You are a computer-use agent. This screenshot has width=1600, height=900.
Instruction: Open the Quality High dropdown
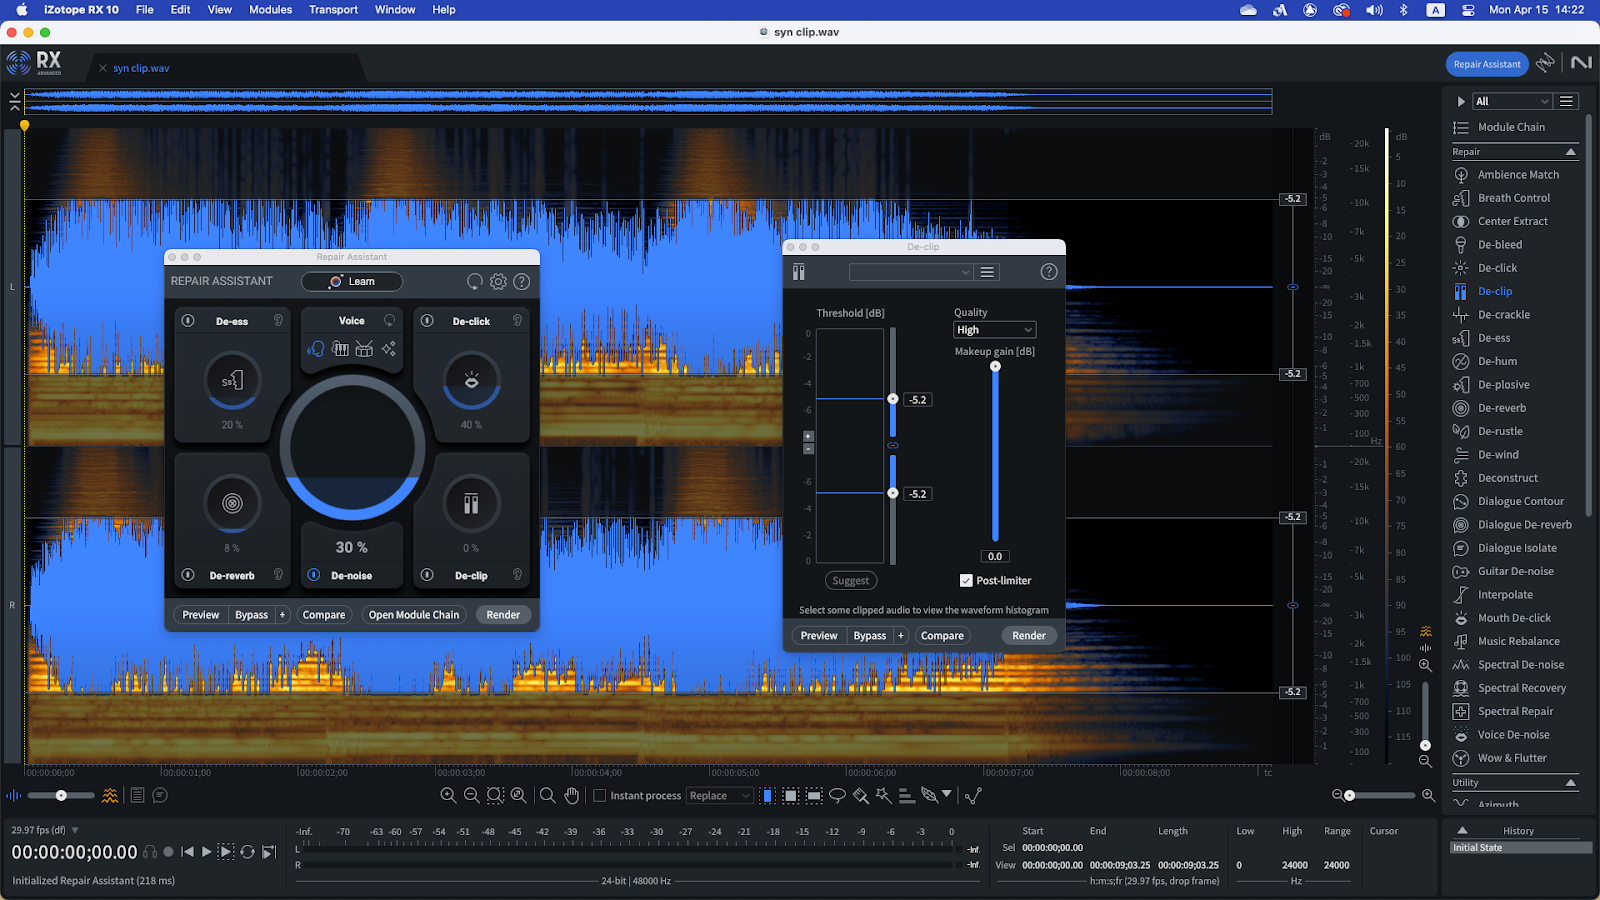tap(995, 330)
